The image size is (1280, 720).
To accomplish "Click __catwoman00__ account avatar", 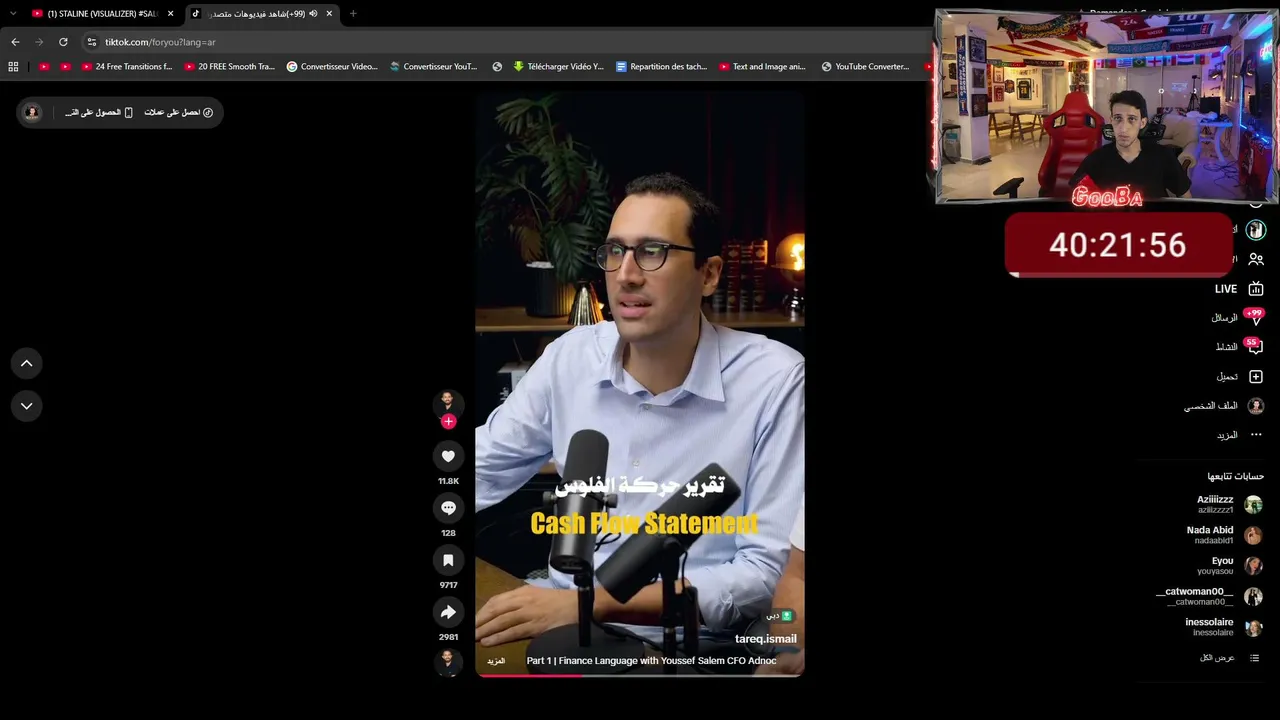I will pyautogui.click(x=1253, y=597).
